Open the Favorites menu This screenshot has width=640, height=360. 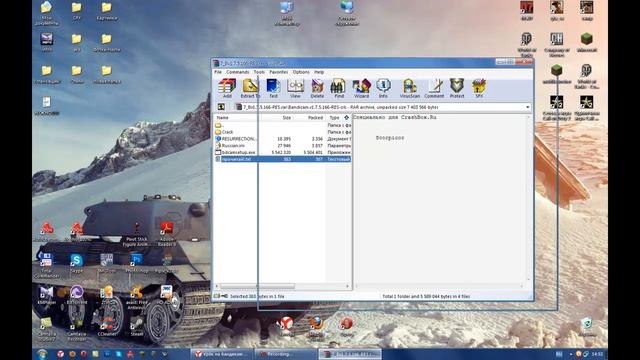click(279, 72)
